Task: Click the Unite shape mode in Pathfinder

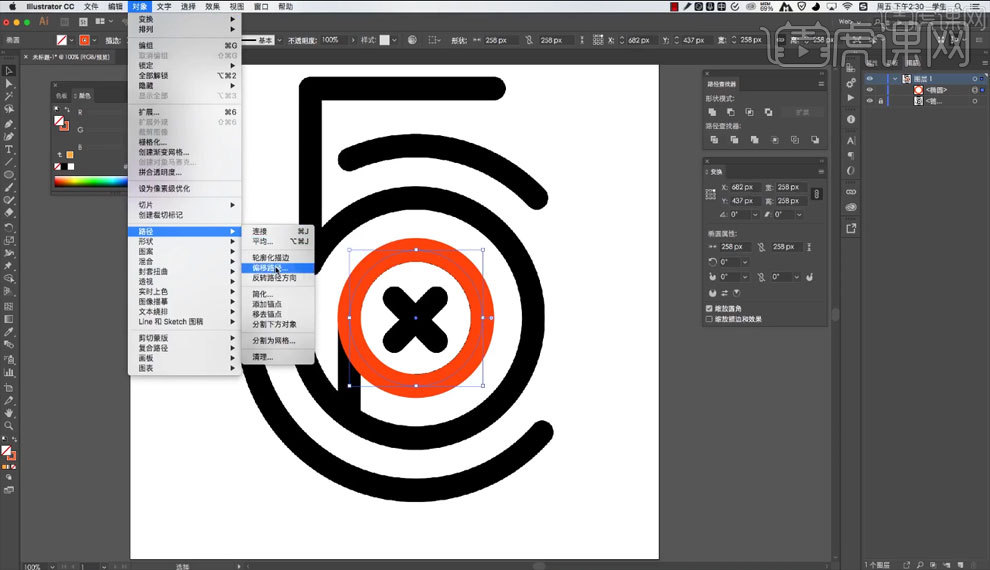Action: pos(712,112)
